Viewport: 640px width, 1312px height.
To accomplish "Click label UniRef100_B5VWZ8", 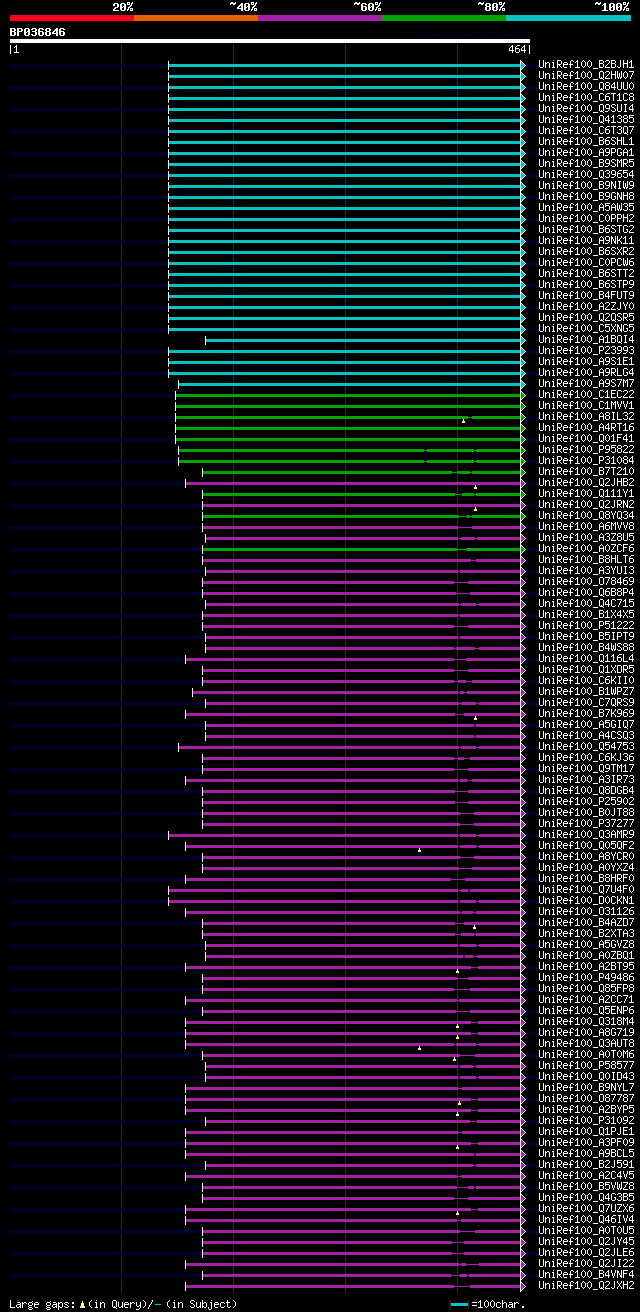I will pyautogui.click(x=586, y=1186).
